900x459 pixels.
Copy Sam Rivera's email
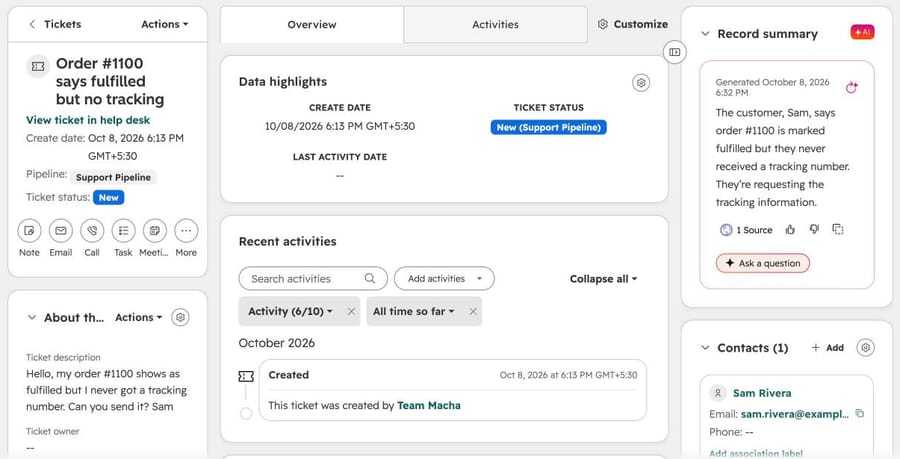(859, 413)
